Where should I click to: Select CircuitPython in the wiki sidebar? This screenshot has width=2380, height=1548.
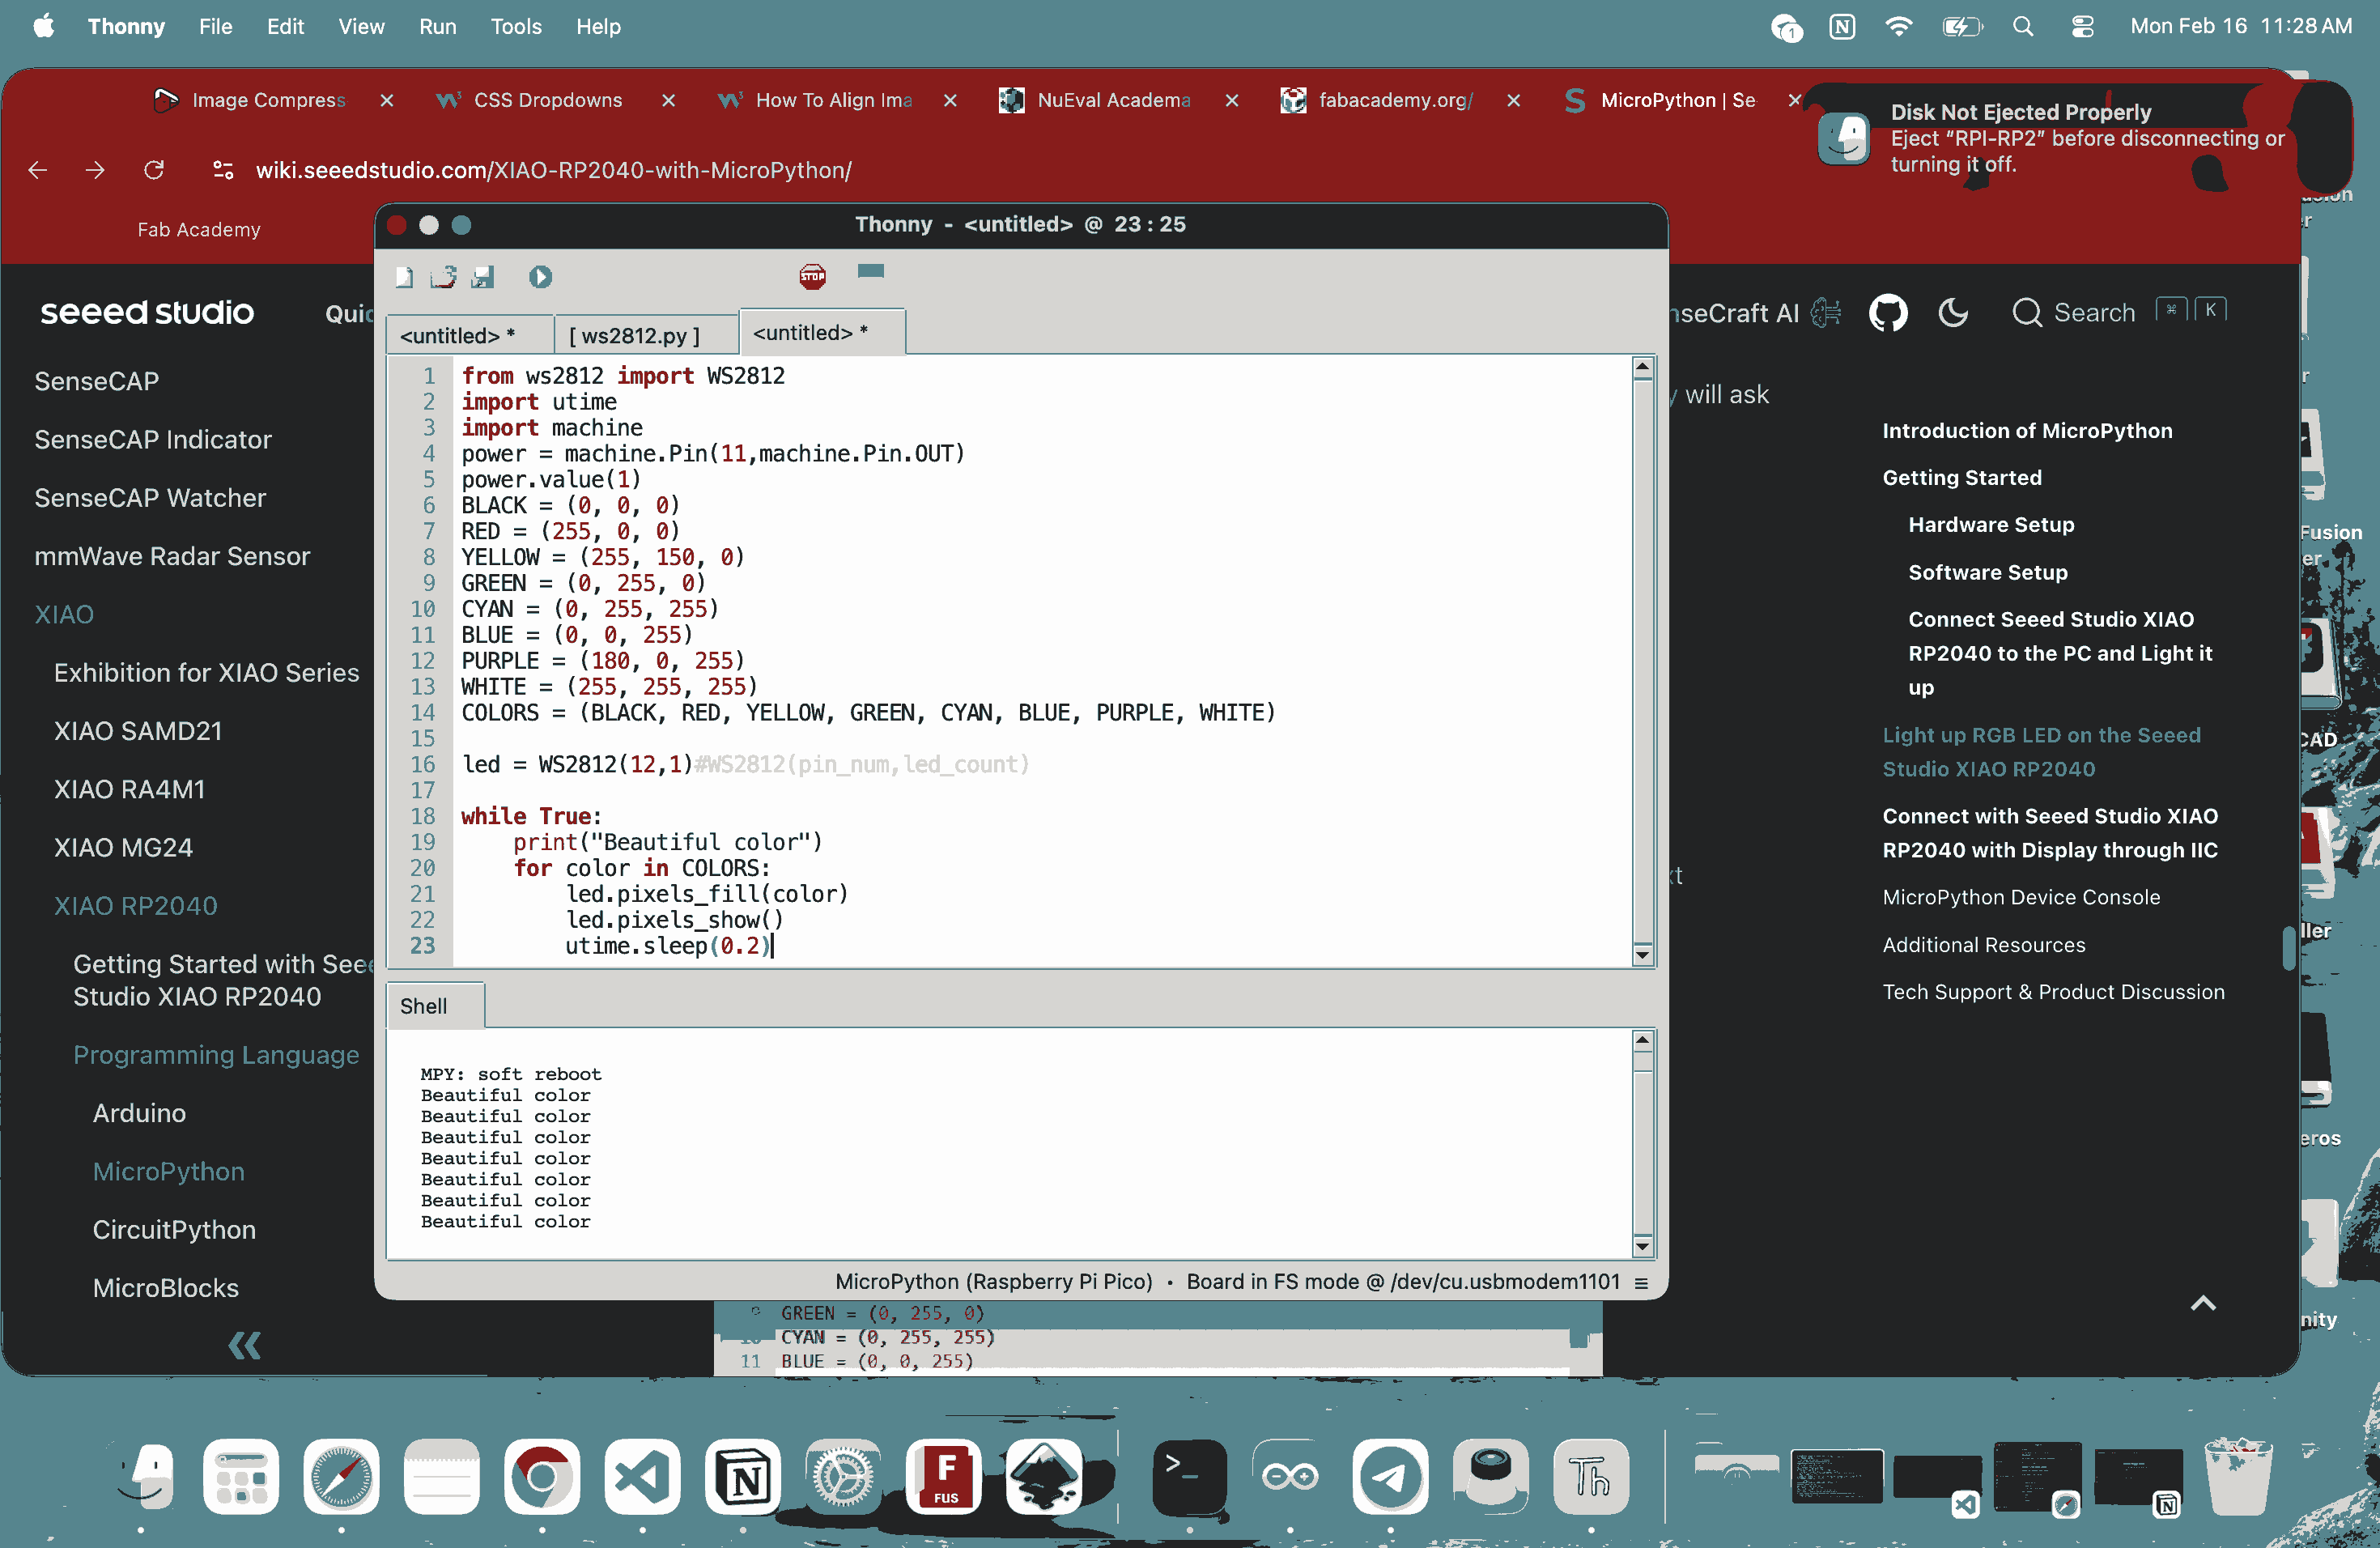[174, 1229]
